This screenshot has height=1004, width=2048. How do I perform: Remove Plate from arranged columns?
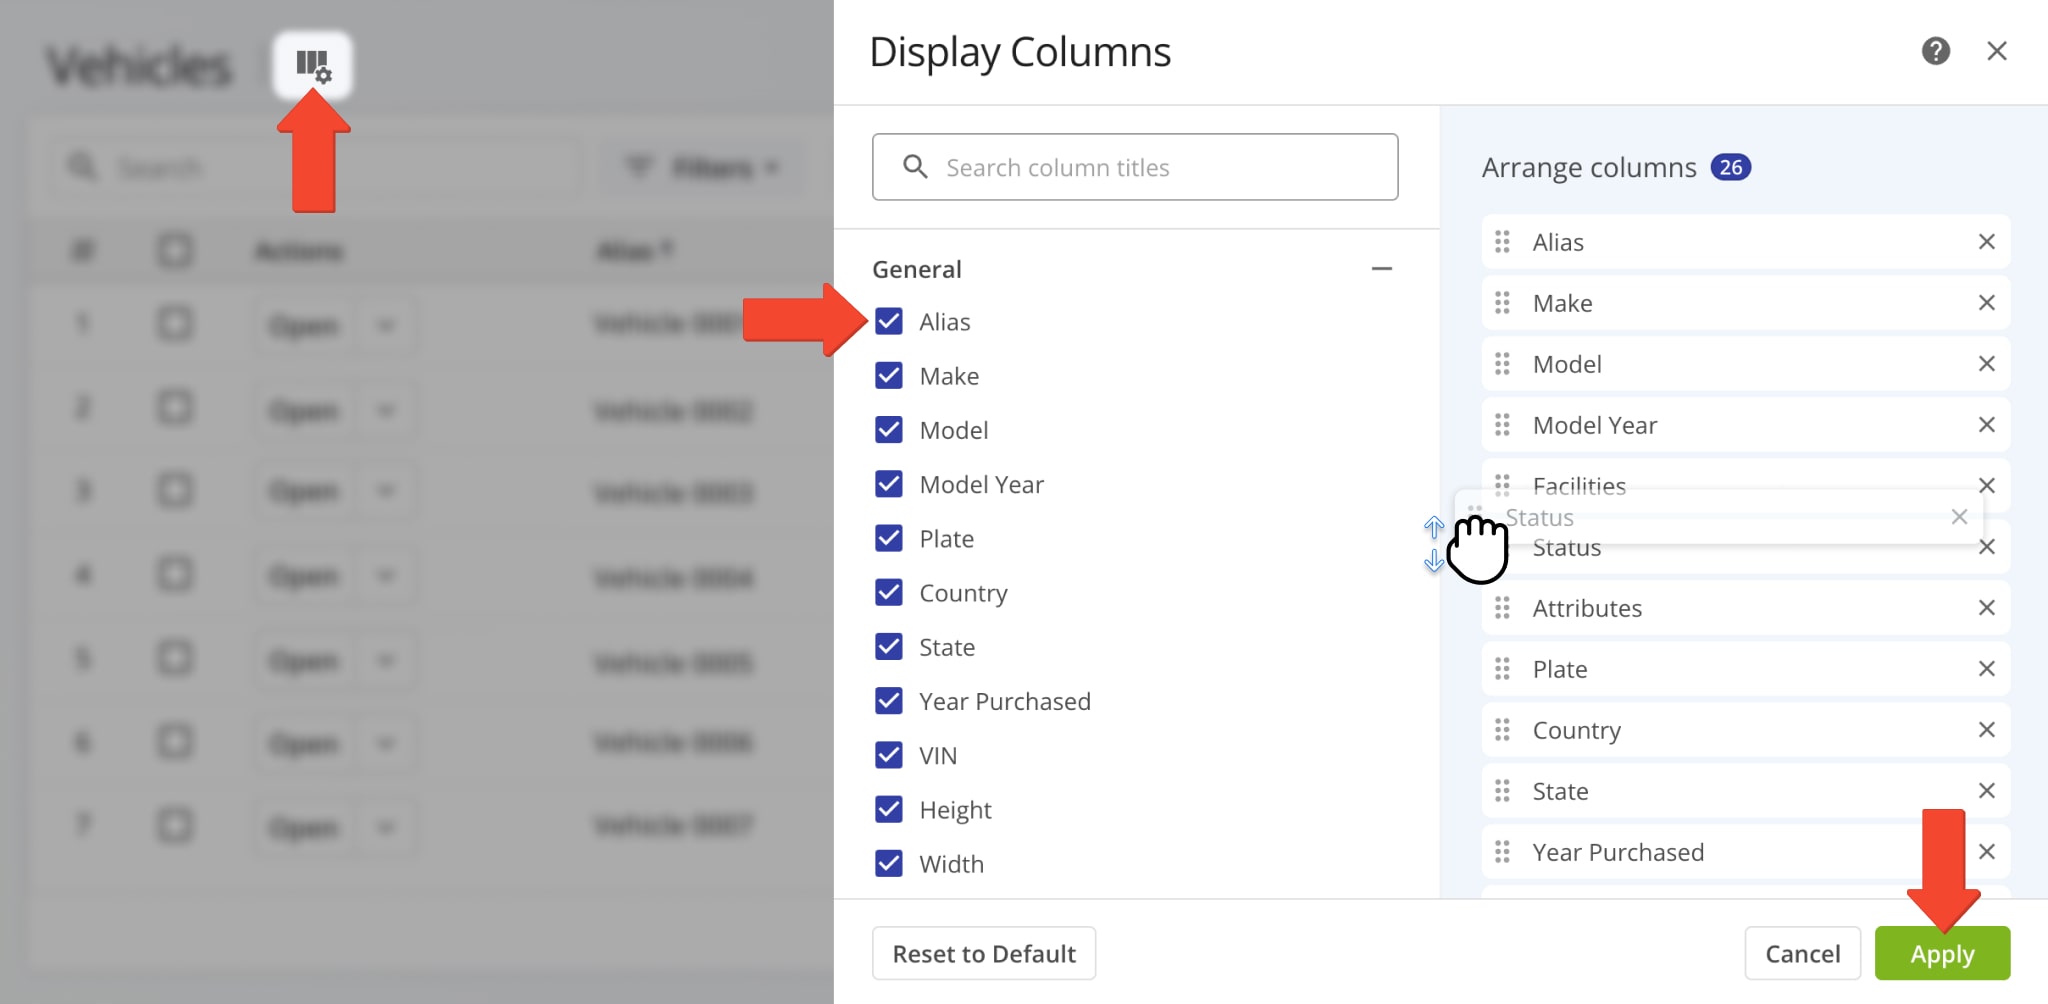[x=1987, y=669]
